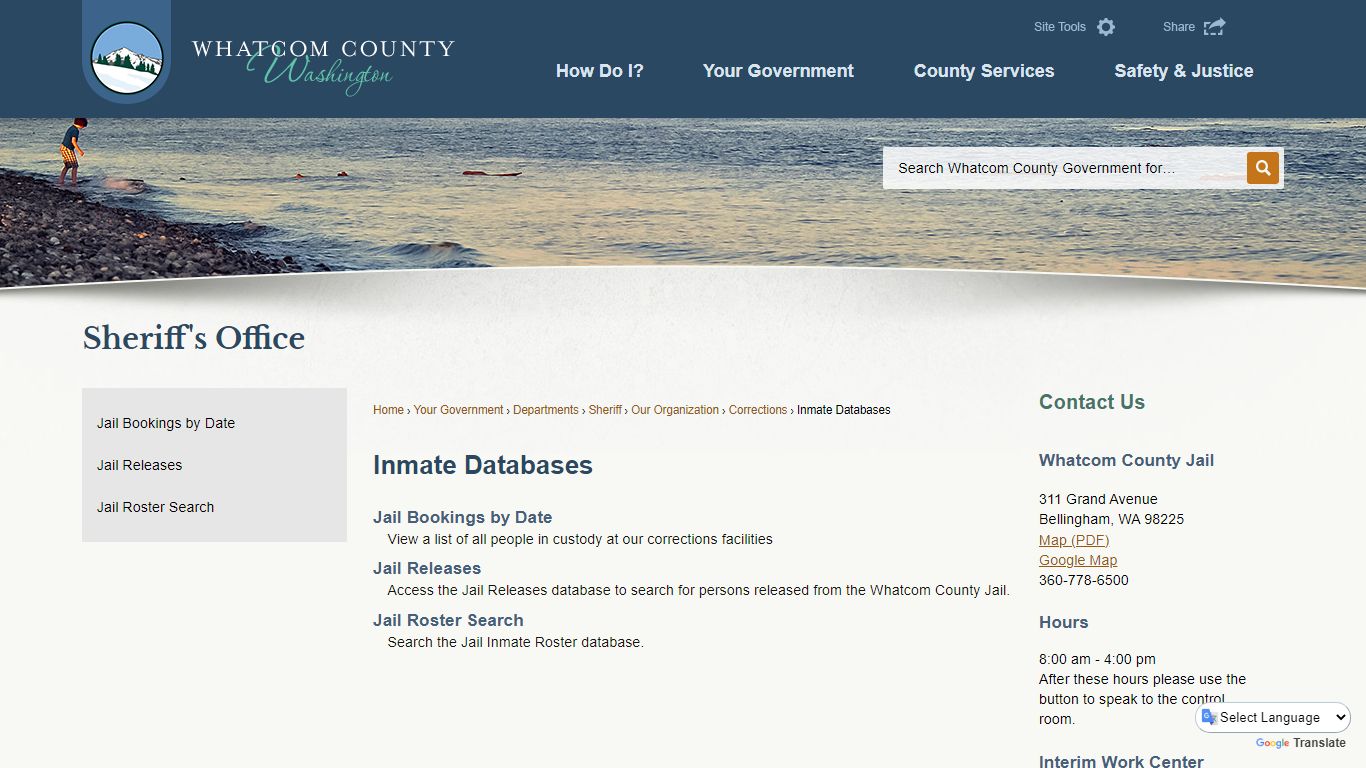Open the Your Government menu item
This screenshot has height=768, width=1366.
[778, 71]
